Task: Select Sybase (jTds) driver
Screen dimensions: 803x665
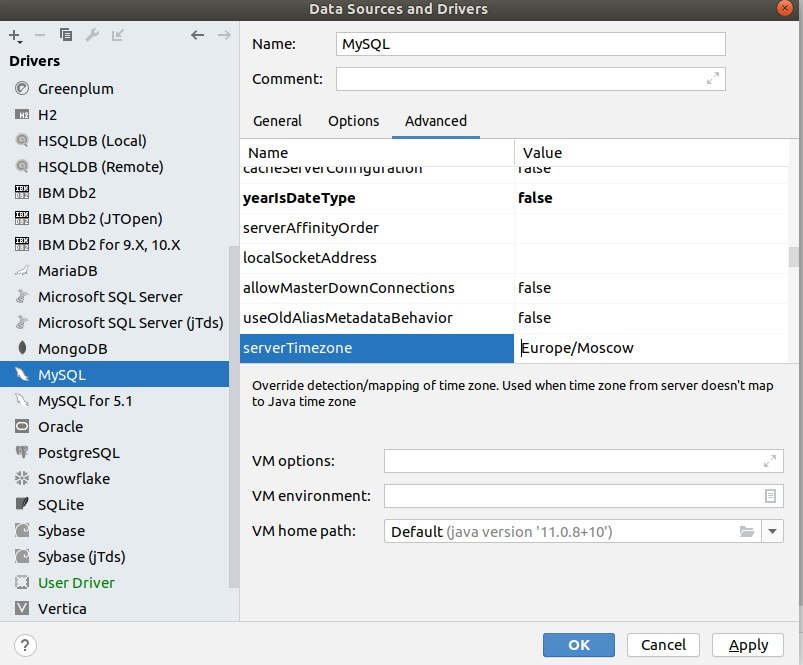Action: pyautogui.click(x=115, y=557)
